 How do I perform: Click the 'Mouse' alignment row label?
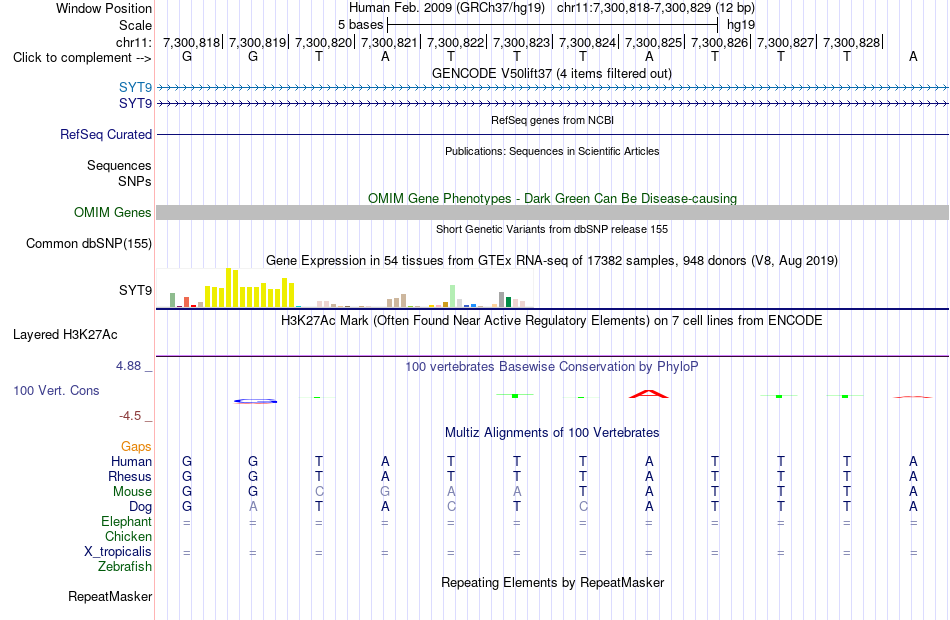pos(132,492)
